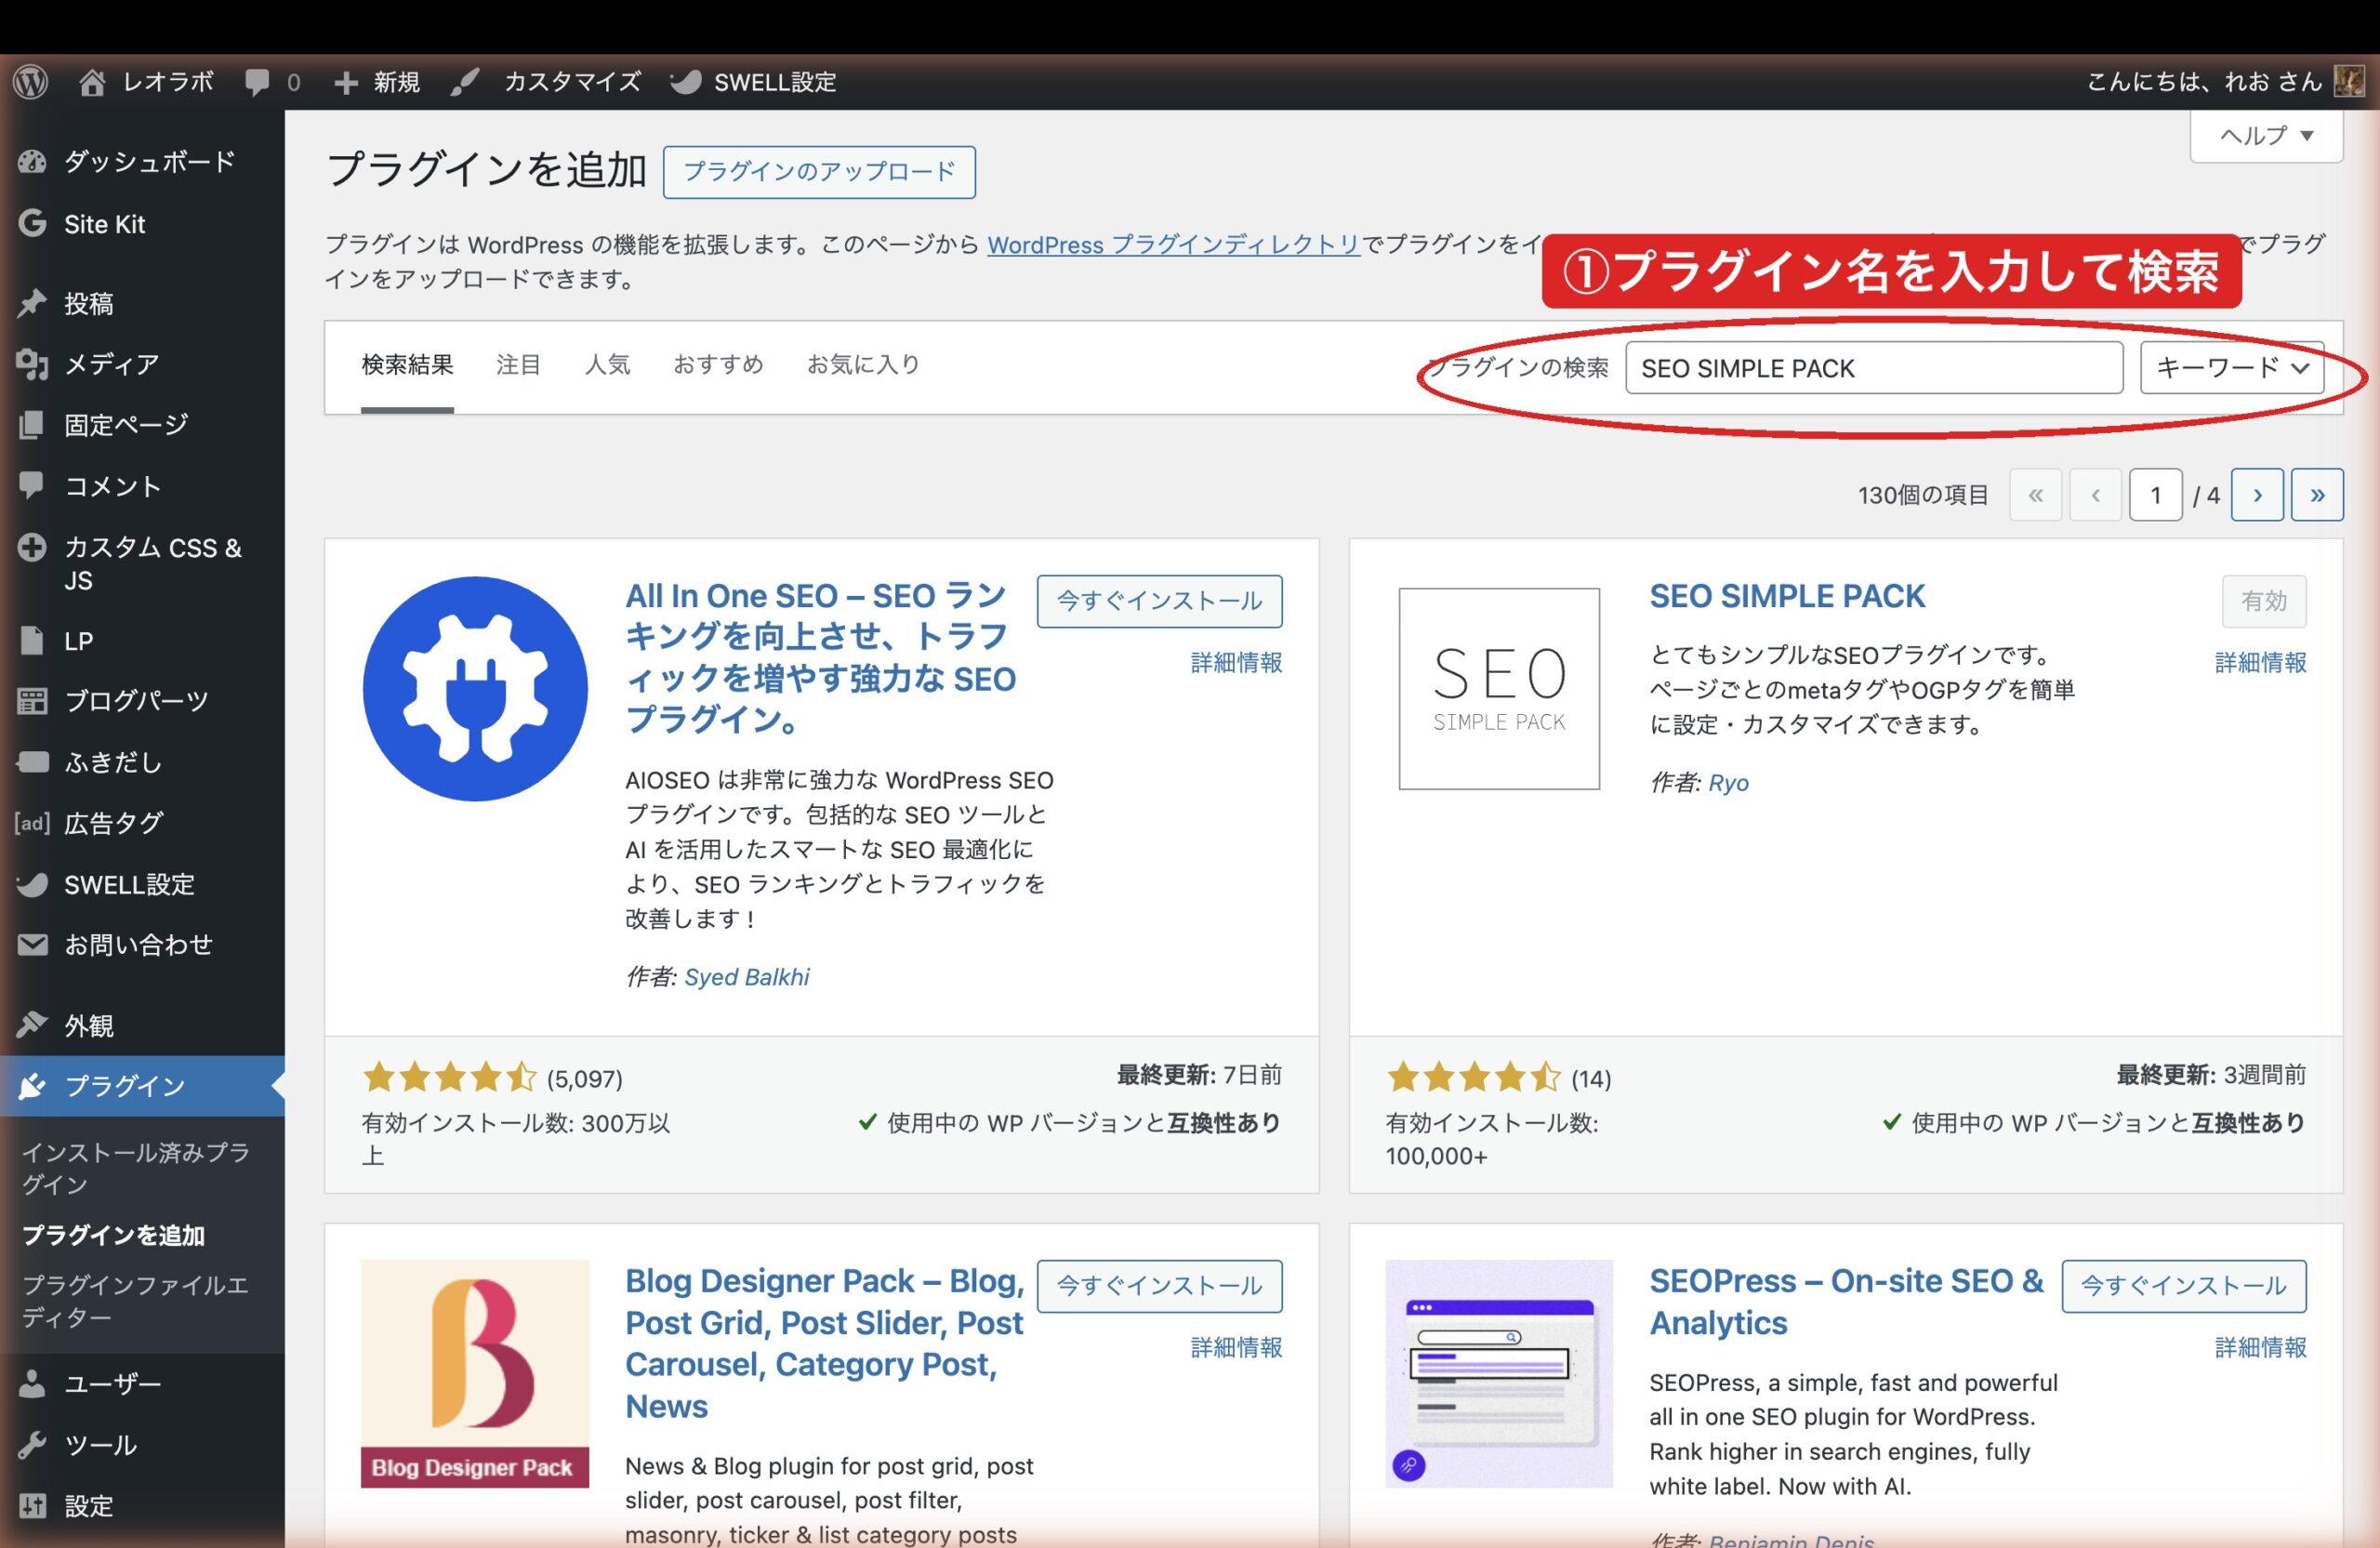
Task: Open WordPress プラグインディレクトリ link
Action: 1173,245
